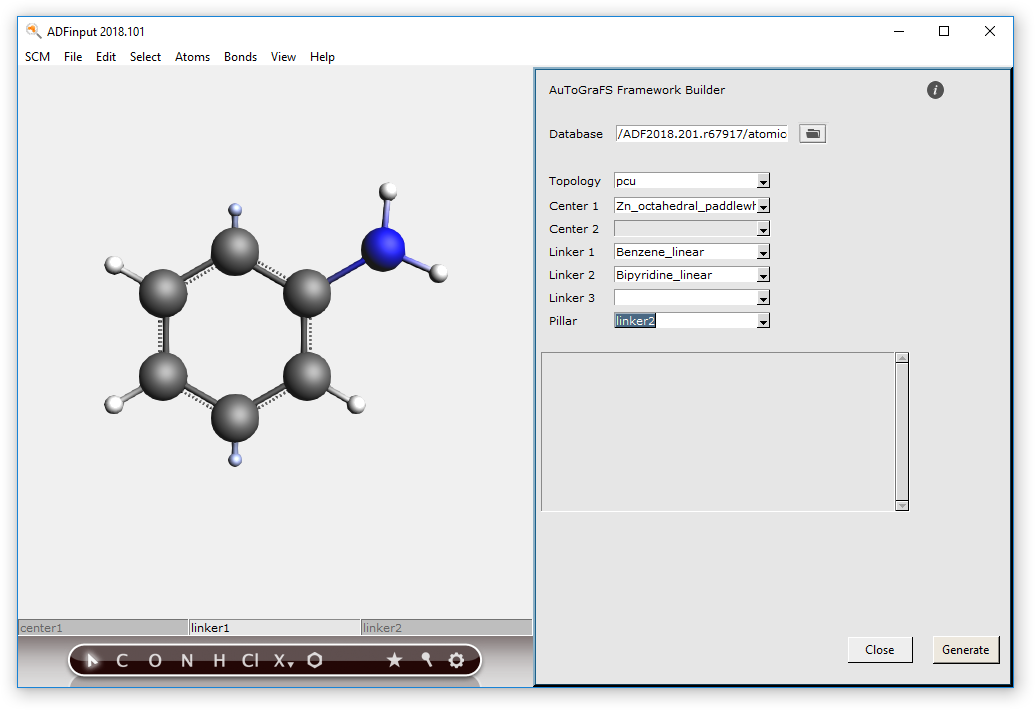Select the pointer arrow tool
The width and height of the screenshot is (1035, 710).
click(x=92, y=660)
